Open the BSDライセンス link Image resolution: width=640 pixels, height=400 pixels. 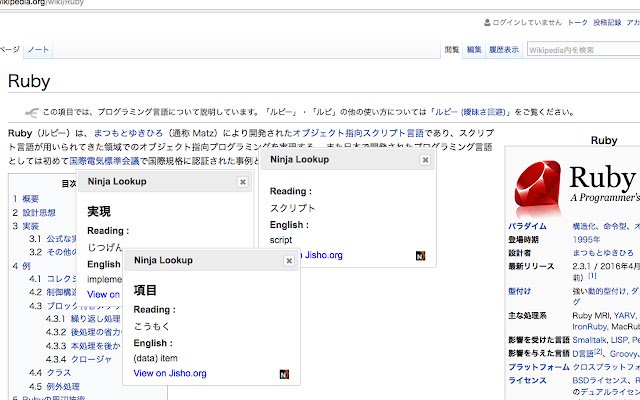point(600,380)
